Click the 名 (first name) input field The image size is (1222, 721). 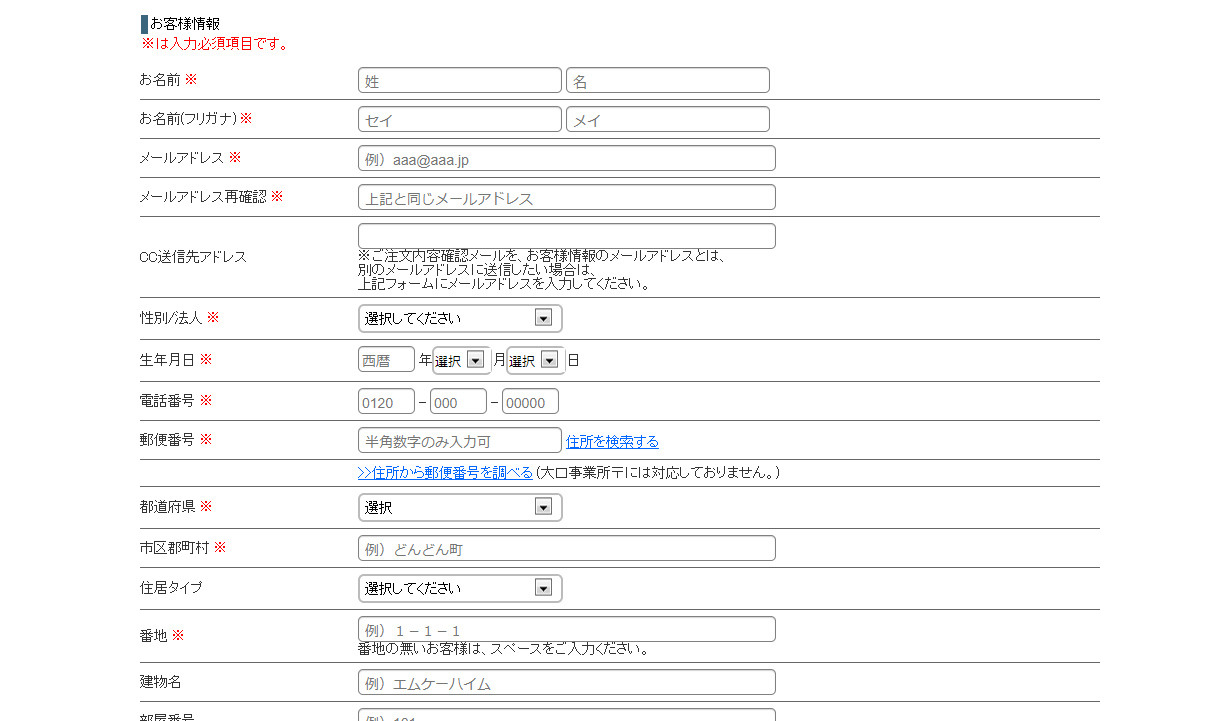point(667,81)
